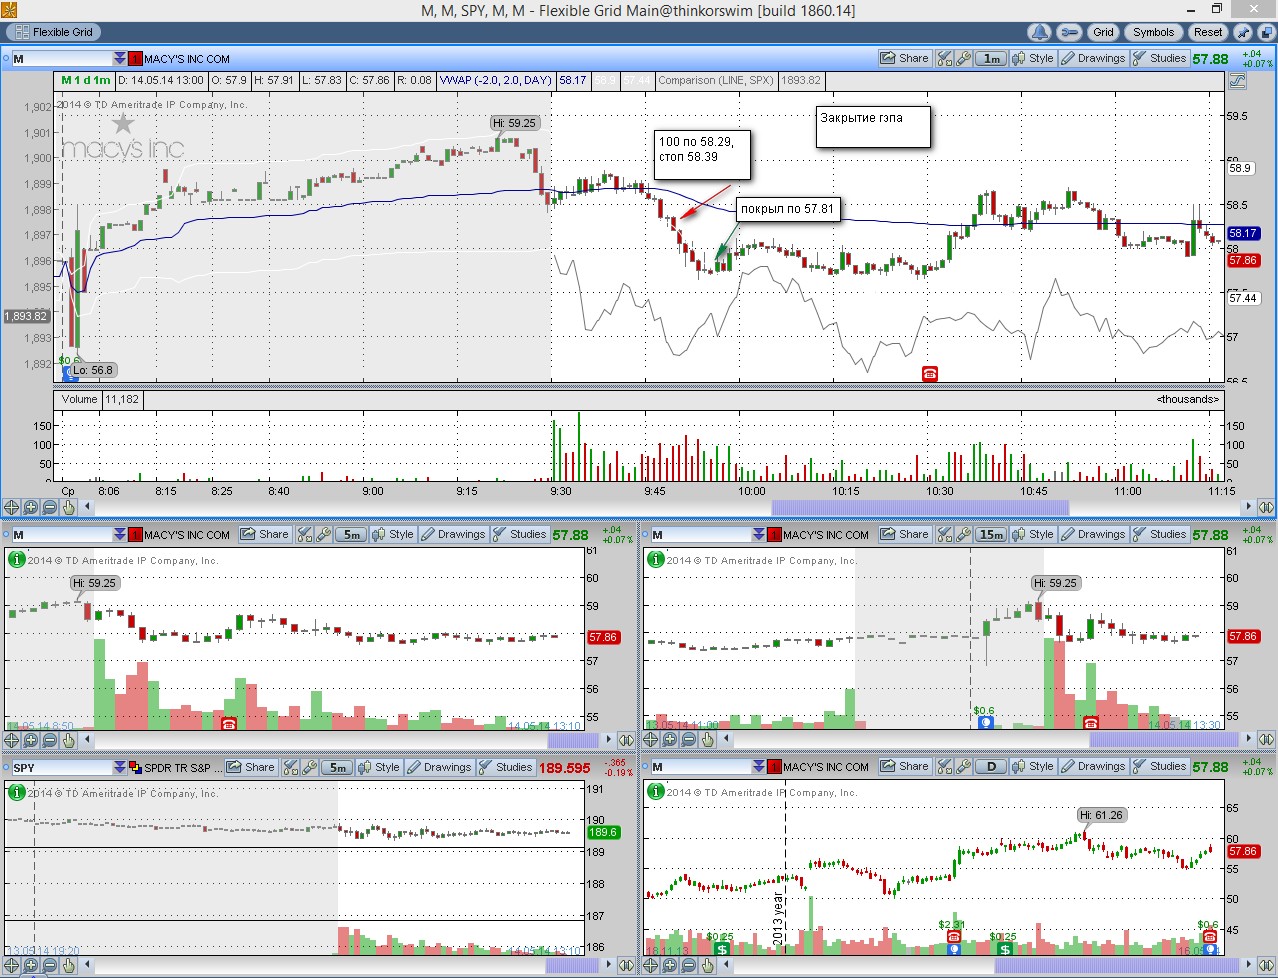This screenshot has height=978, width=1278.
Task: Click Share in main 1m chart
Action: [x=905, y=58]
